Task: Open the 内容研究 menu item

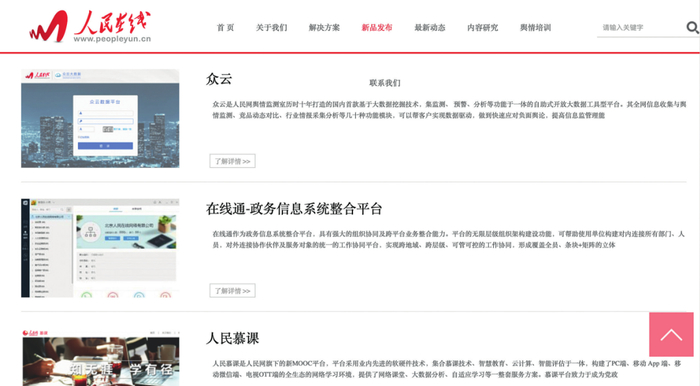Action: 483,28
